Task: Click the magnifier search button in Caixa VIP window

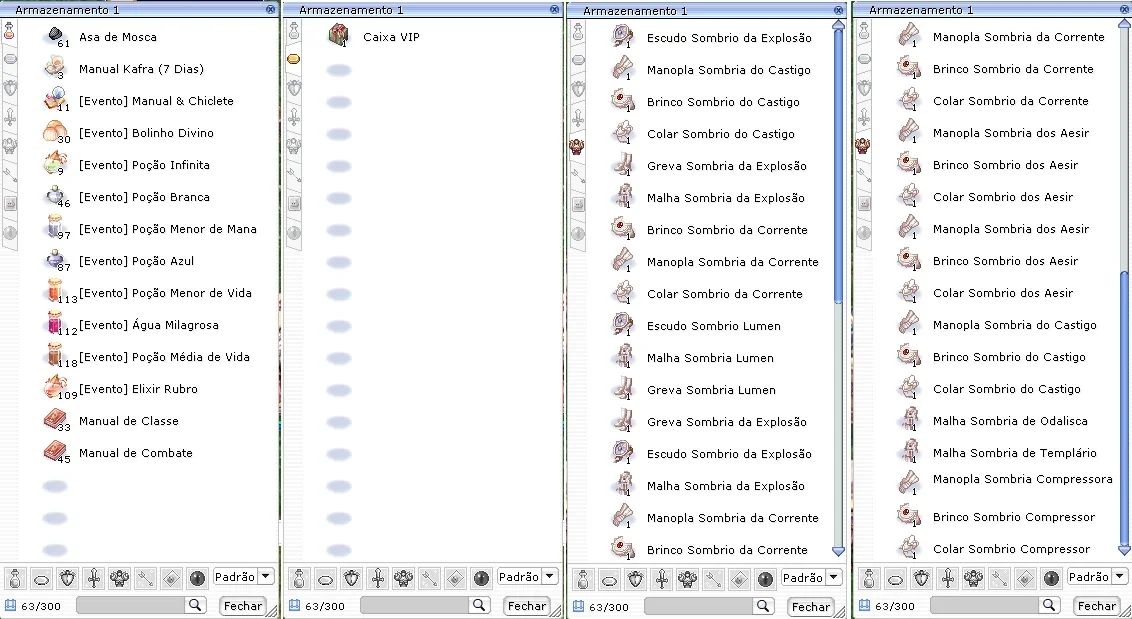Action: click(x=479, y=605)
